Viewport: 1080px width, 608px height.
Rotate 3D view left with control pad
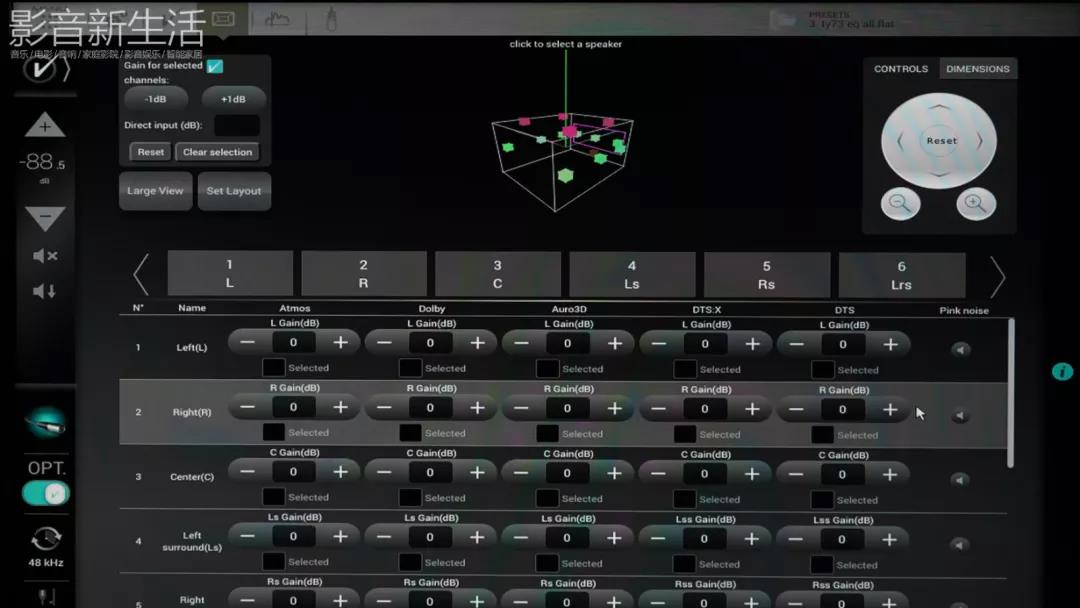coord(900,141)
